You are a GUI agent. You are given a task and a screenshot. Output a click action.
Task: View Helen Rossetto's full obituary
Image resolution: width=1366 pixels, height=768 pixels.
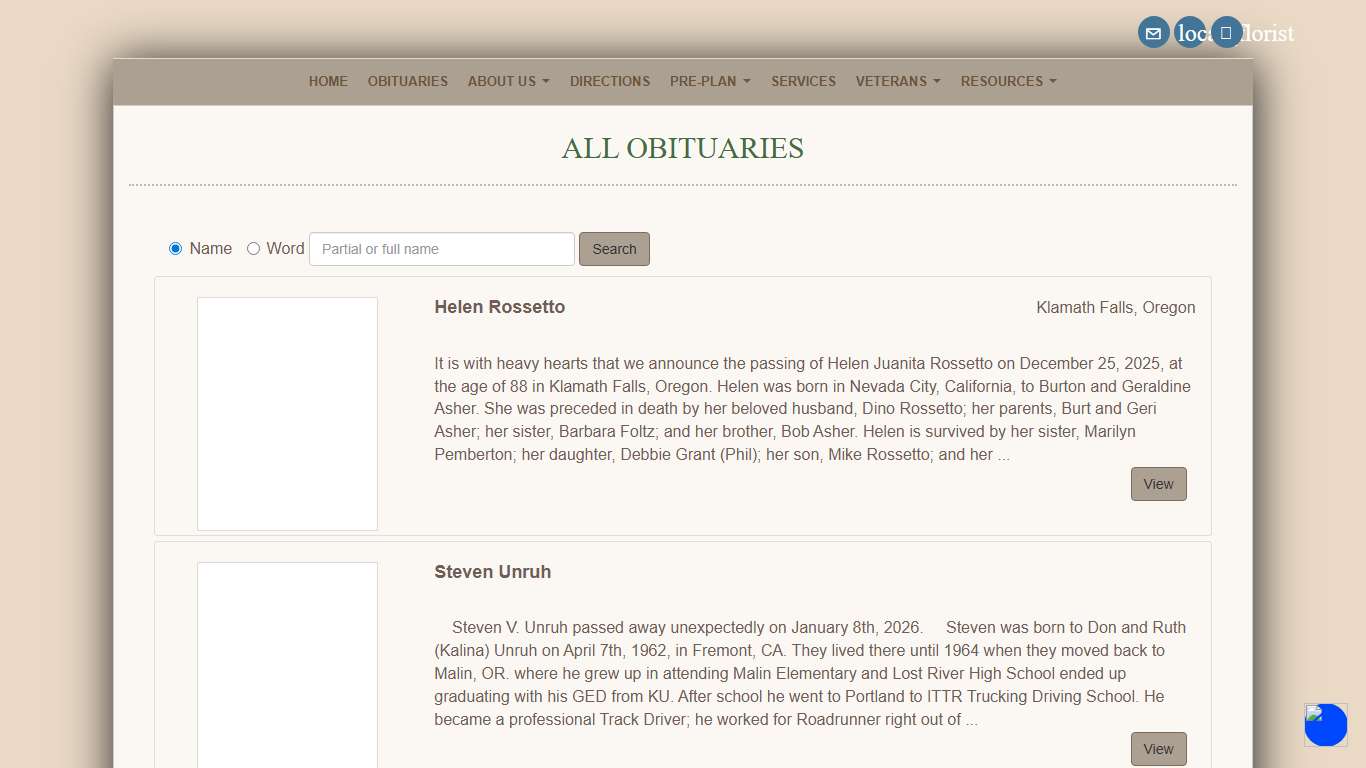1158,483
